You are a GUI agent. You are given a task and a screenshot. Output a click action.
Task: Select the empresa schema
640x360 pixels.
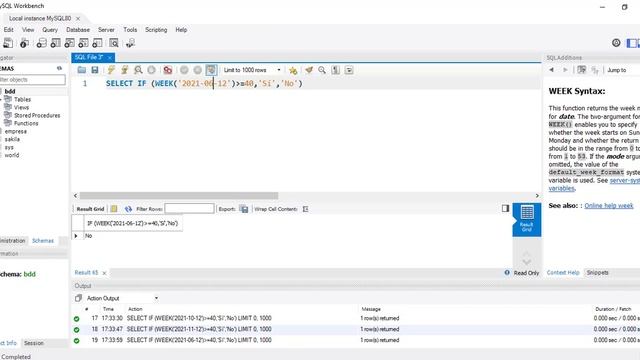pos(16,131)
